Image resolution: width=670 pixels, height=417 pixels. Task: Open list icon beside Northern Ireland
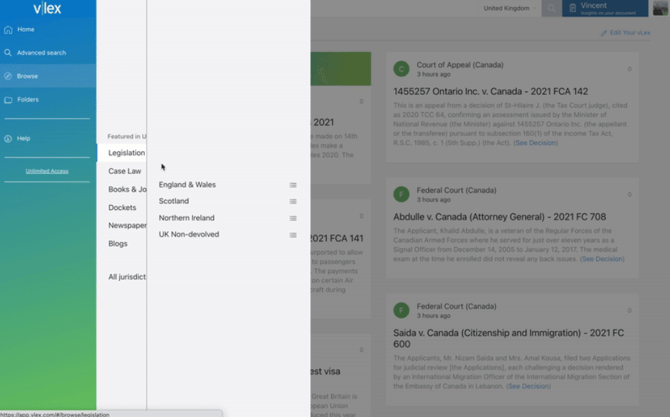(293, 218)
